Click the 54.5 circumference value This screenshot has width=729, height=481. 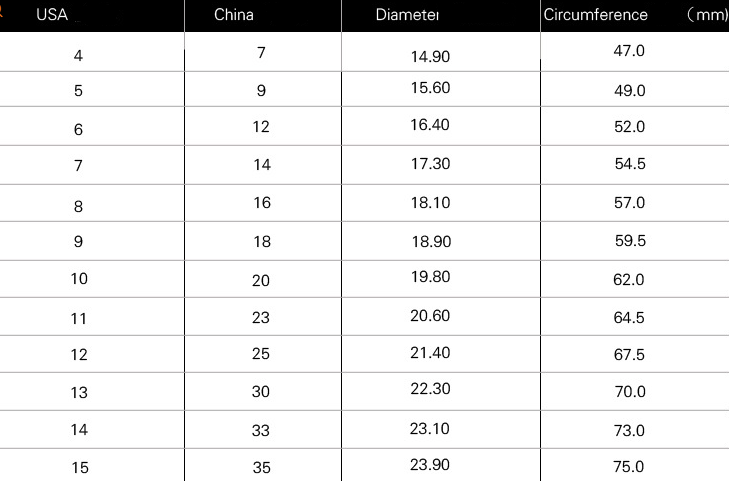point(629,164)
